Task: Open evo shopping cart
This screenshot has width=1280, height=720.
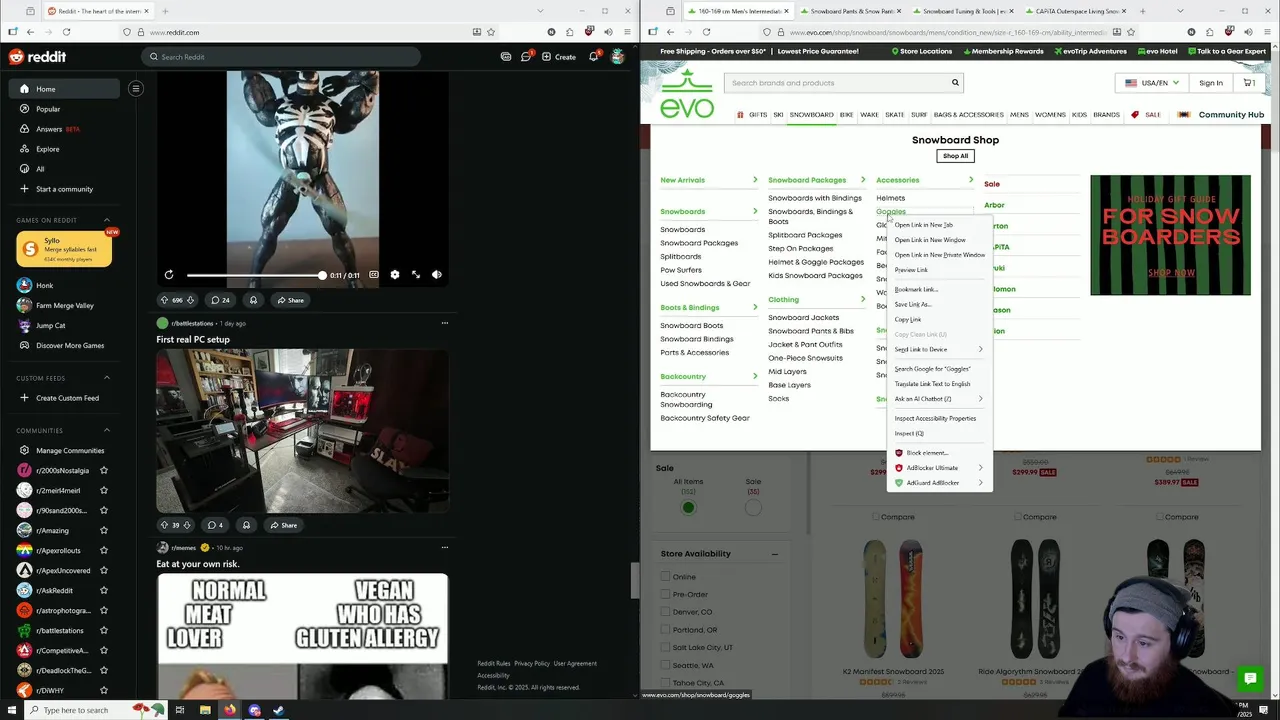Action: pos(1249,83)
